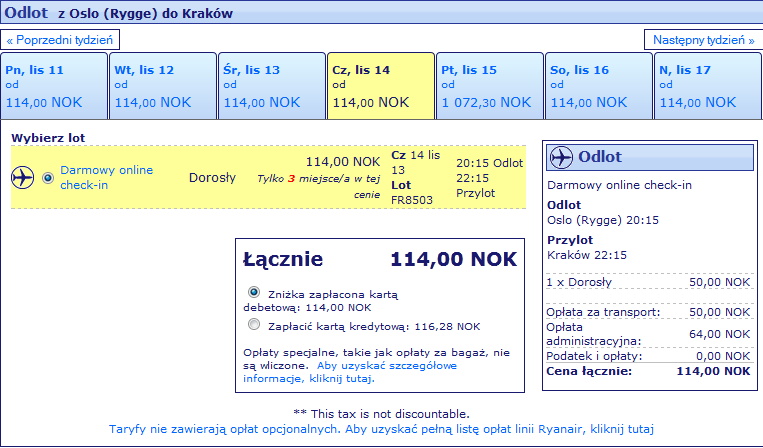The width and height of the screenshot is (763, 448).
Task: Switch to the Pt, lis 15 date tab
Action: 490,86
